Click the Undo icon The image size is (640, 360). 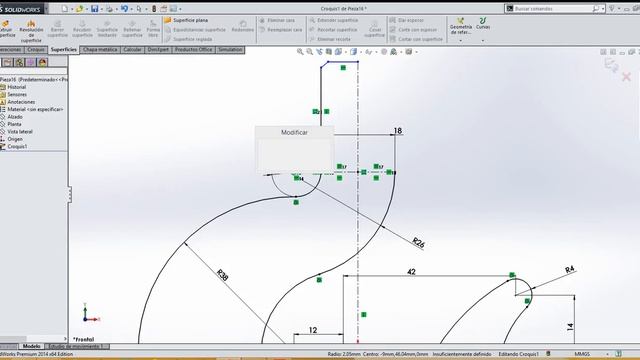[x=124, y=8]
